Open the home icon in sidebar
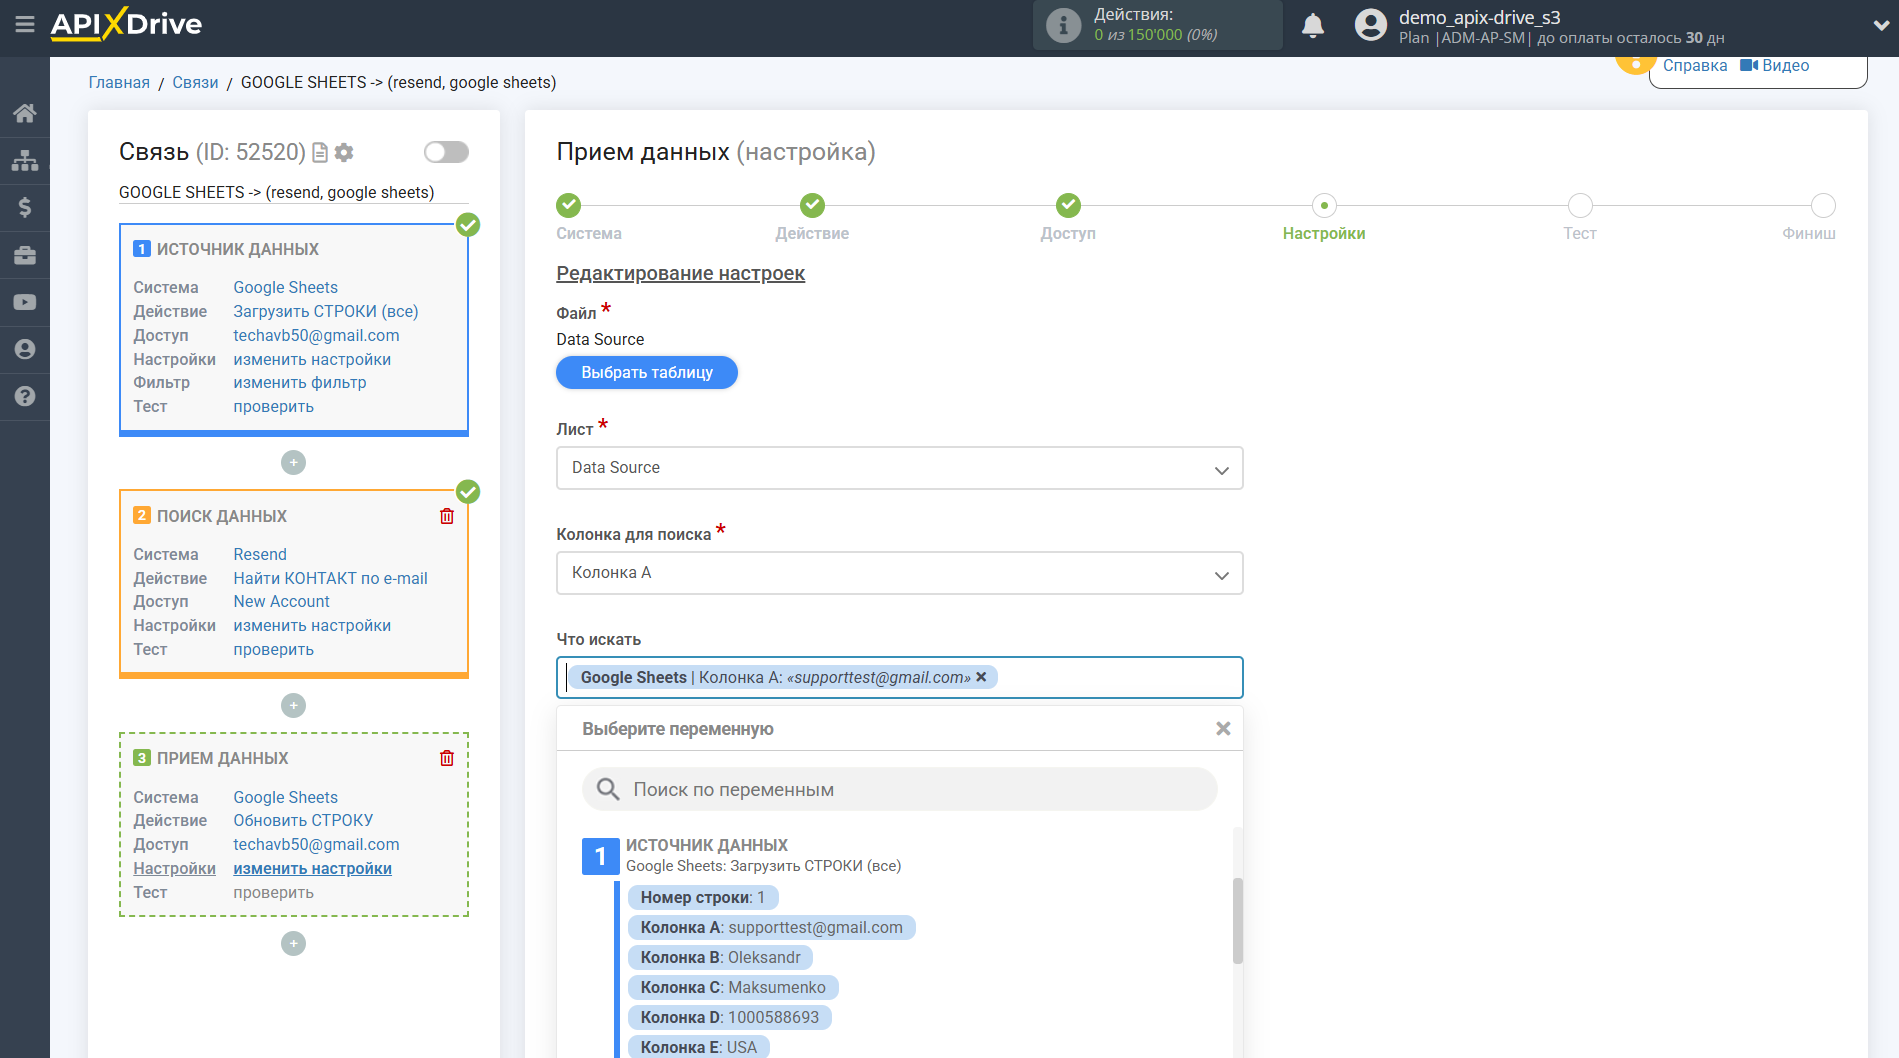 pyautogui.click(x=25, y=113)
